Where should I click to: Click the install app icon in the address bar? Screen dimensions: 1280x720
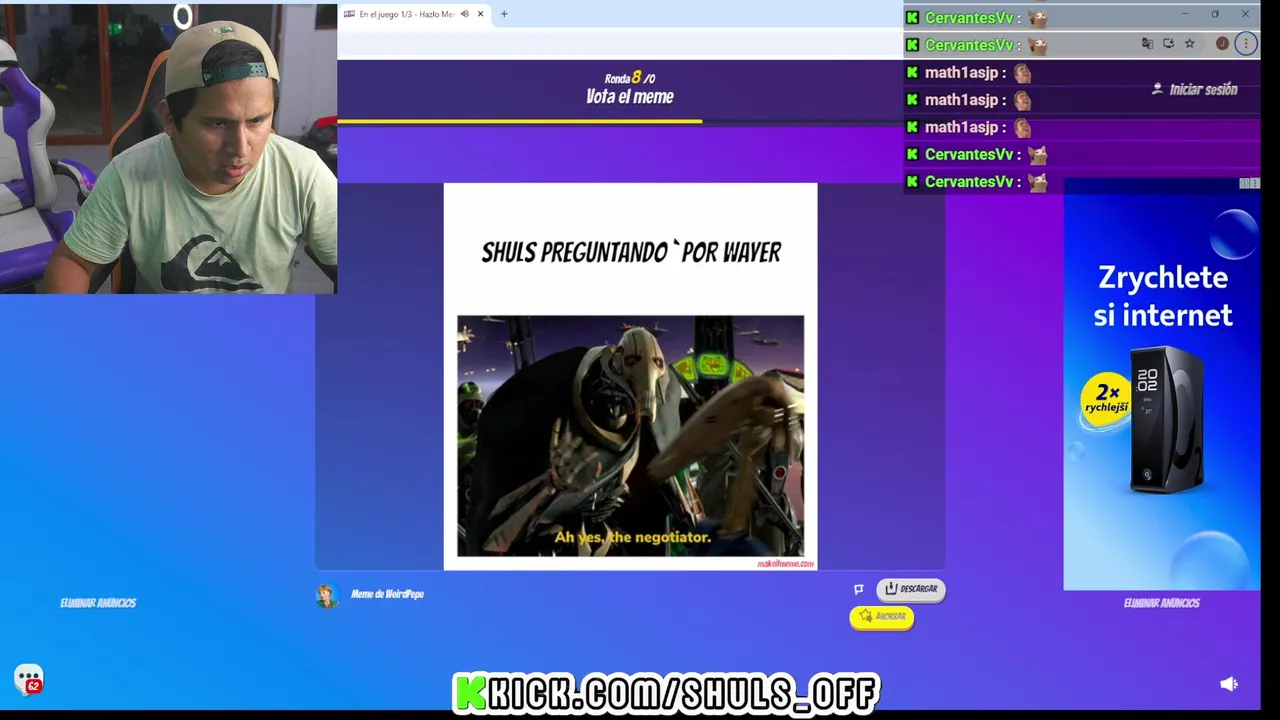[1168, 44]
